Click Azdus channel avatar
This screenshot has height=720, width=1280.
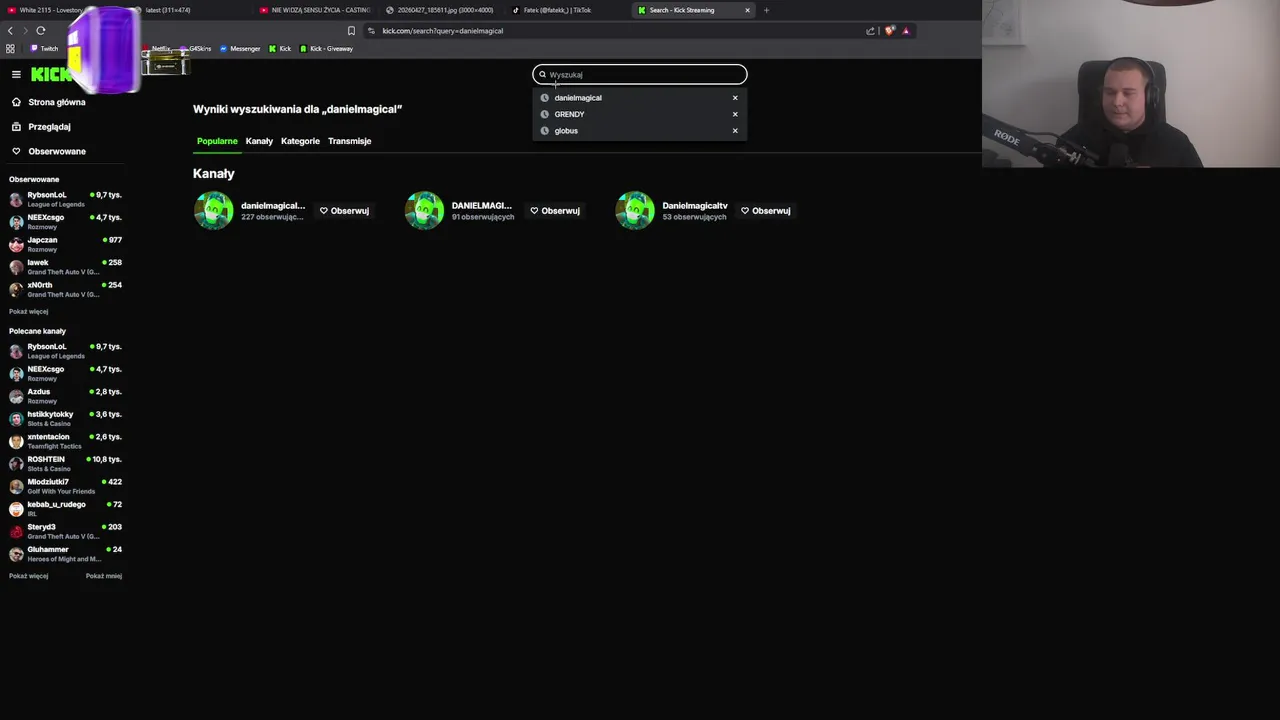click(x=16, y=396)
